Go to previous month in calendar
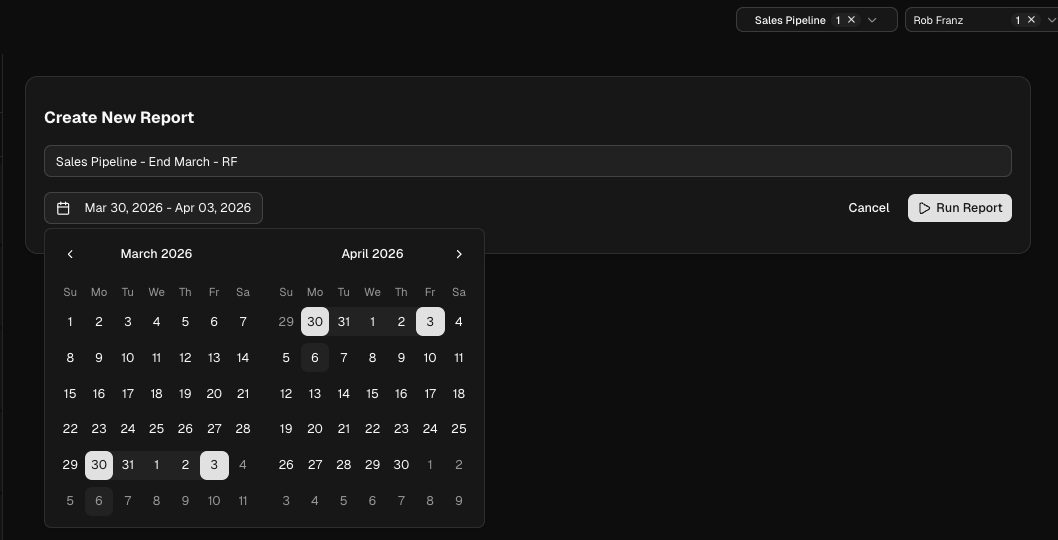The height and width of the screenshot is (540, 1058). point(70,254)
